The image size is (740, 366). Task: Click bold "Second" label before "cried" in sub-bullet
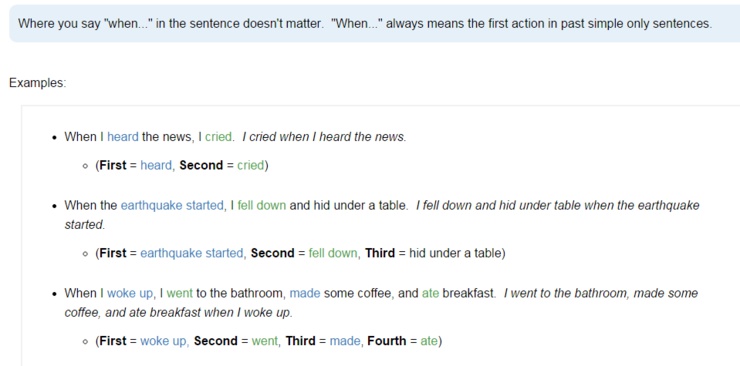(201, 166)
